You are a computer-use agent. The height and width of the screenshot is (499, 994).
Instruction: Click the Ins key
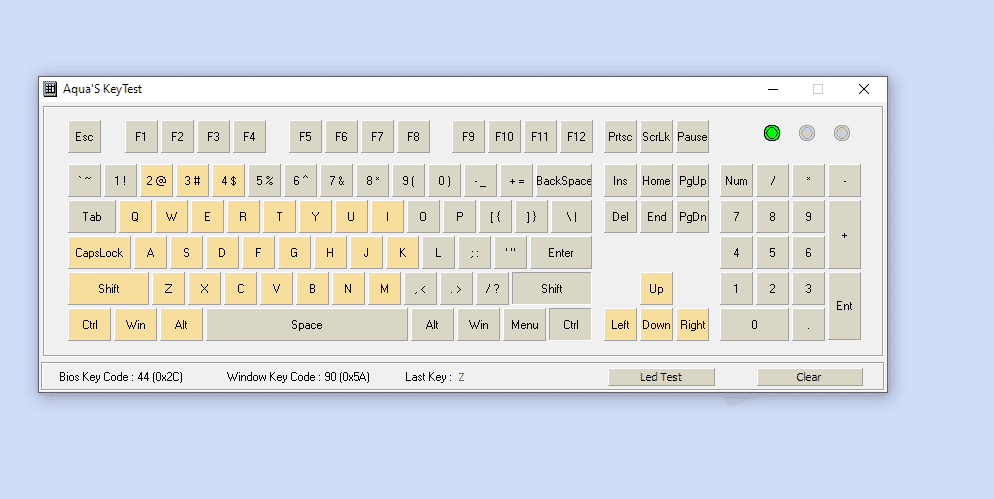click(x=620, y=181)
